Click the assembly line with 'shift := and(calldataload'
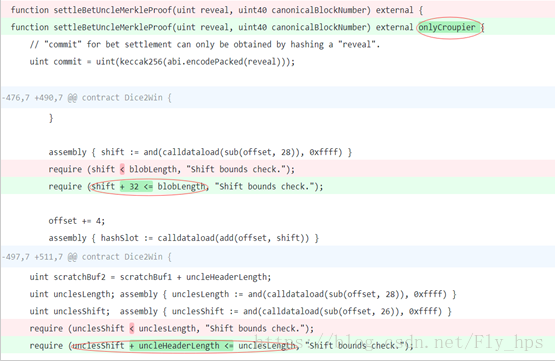Image resolution: width=555 pixels, height=362 pixels. [200, 152]
